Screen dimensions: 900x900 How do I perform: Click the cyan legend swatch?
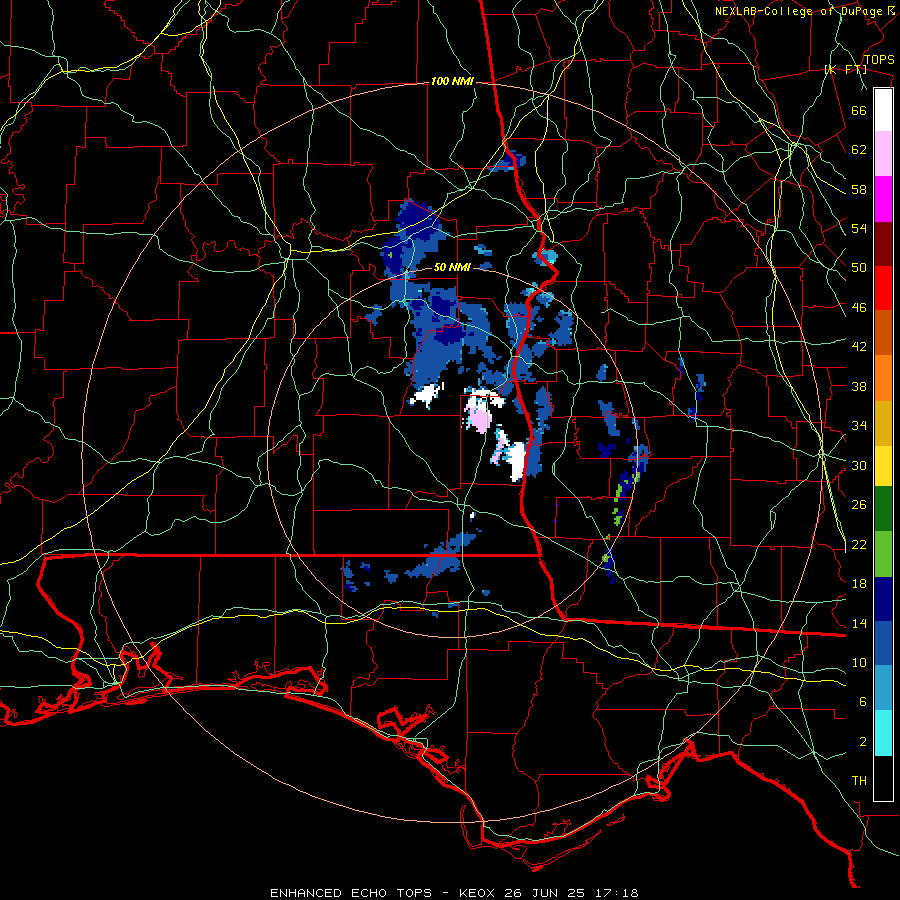pyautogui.click(x=883, y=733)
